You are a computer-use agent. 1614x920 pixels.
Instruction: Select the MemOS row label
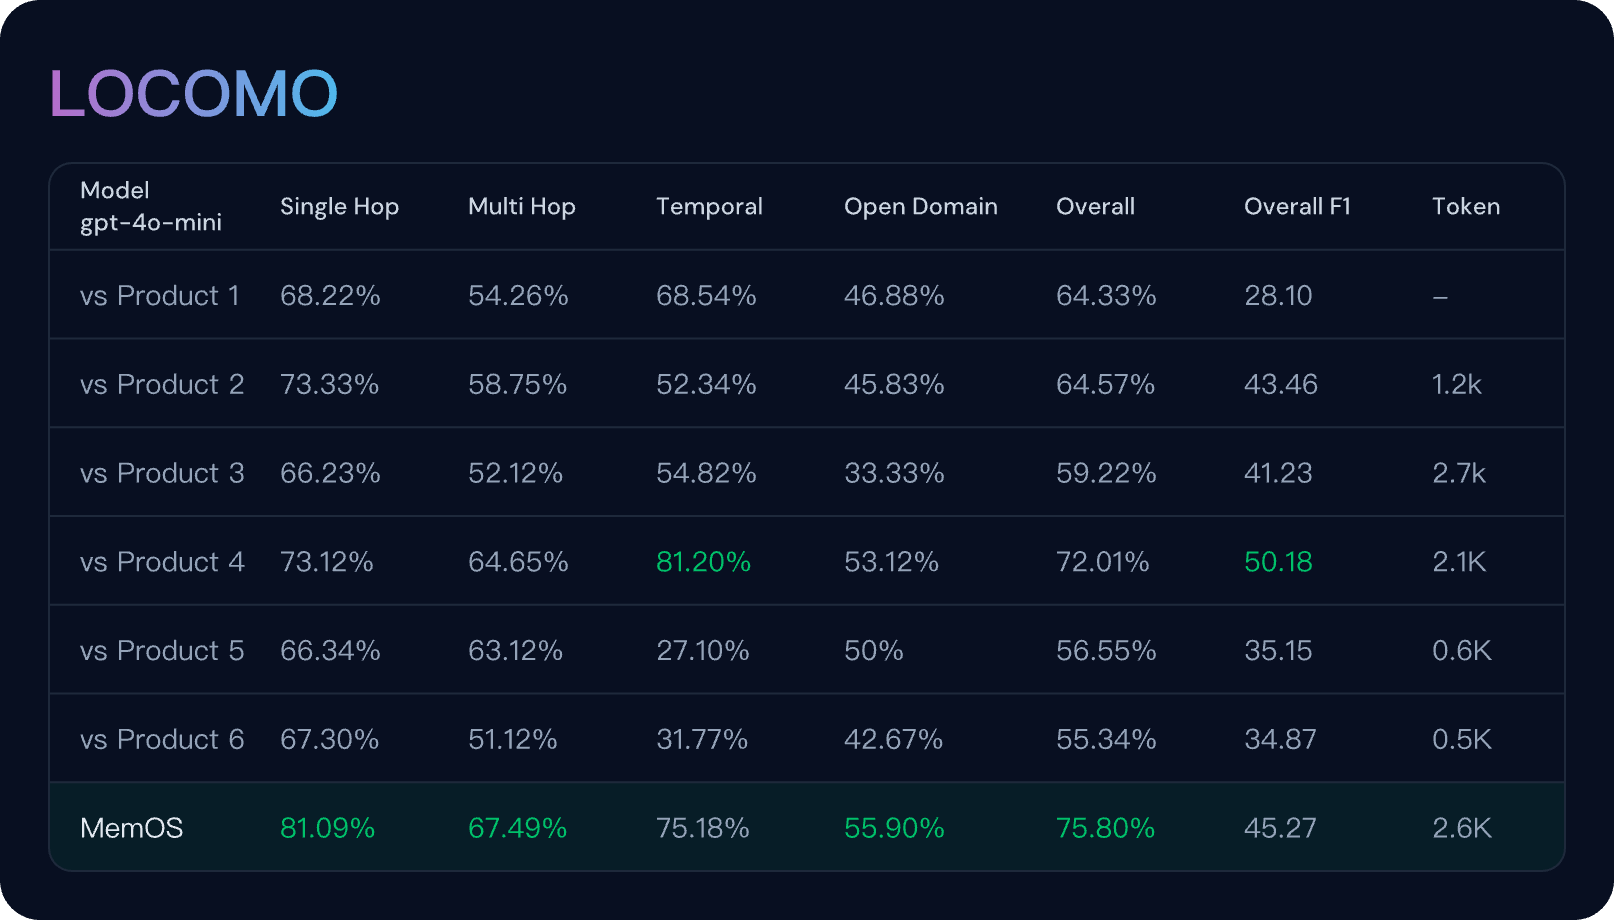(x=131, y=829)
